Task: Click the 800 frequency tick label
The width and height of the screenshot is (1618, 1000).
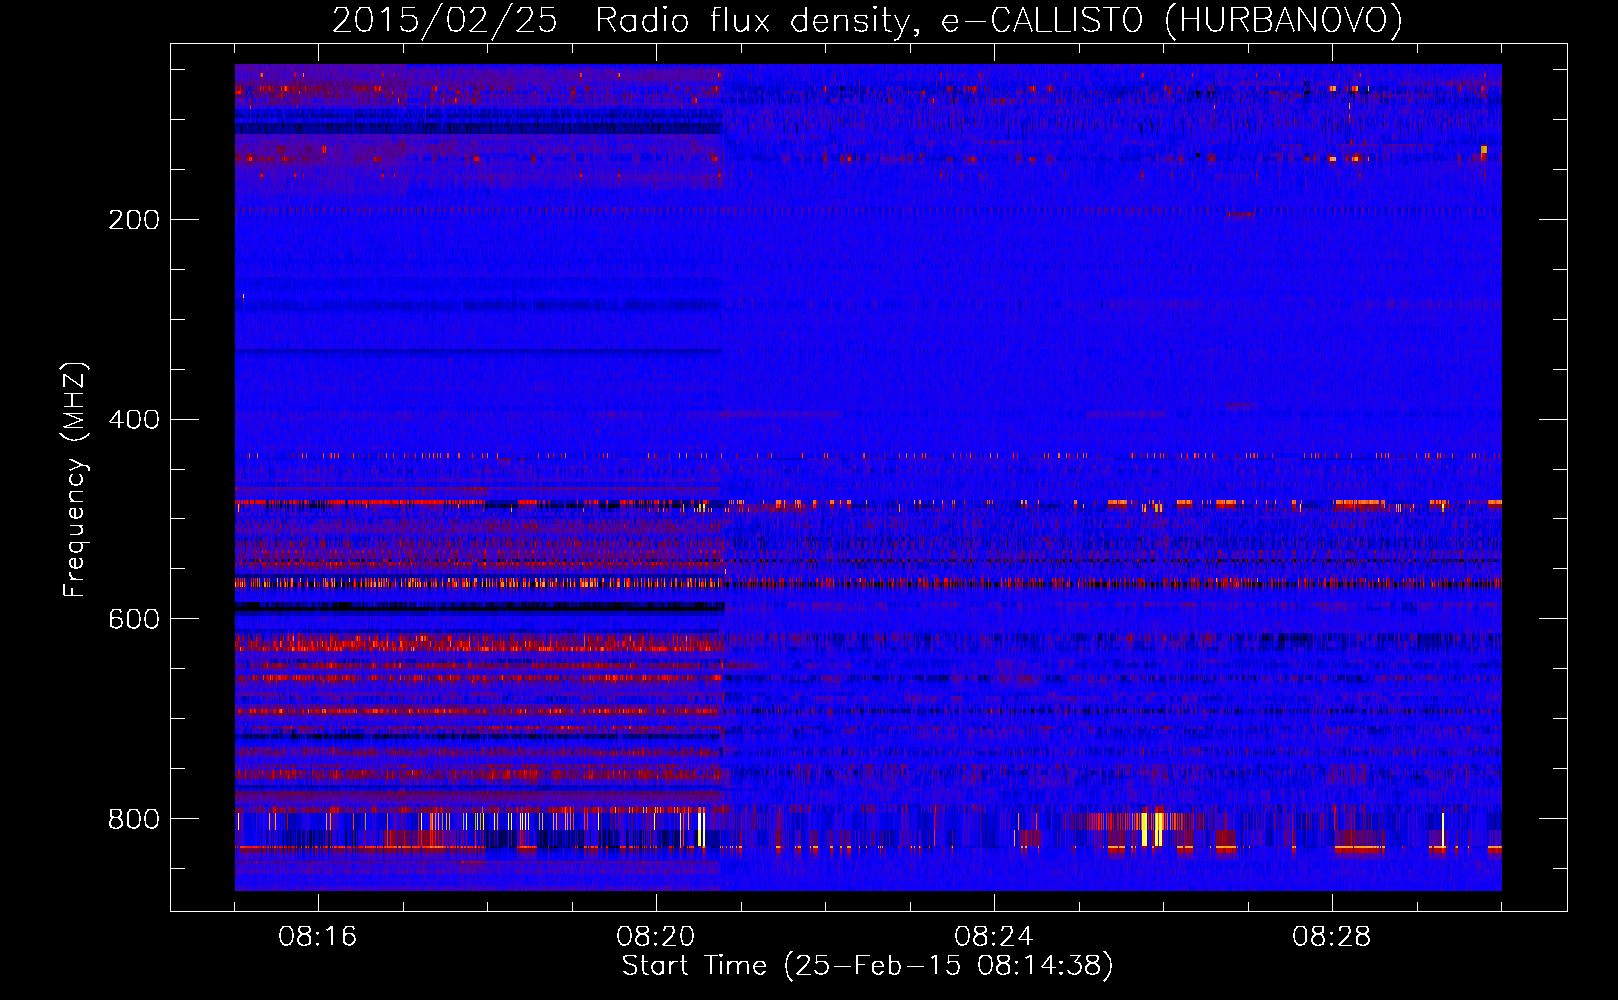Action: [134, 820]
